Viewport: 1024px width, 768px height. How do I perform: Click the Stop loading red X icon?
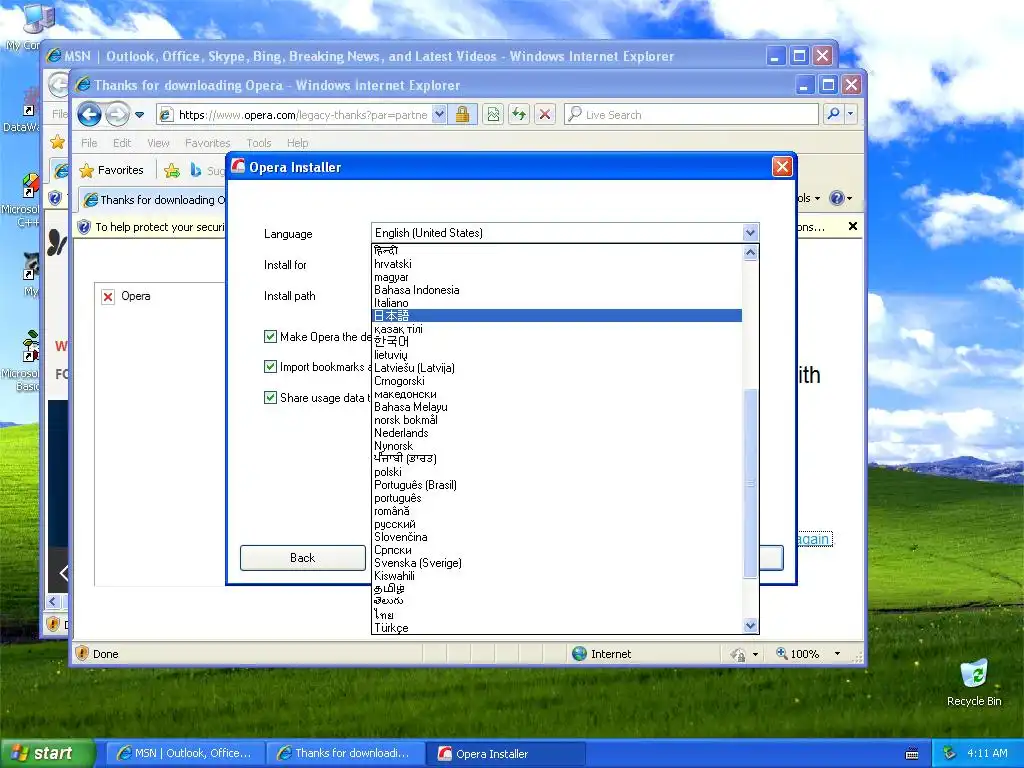(x=545, y=115)
